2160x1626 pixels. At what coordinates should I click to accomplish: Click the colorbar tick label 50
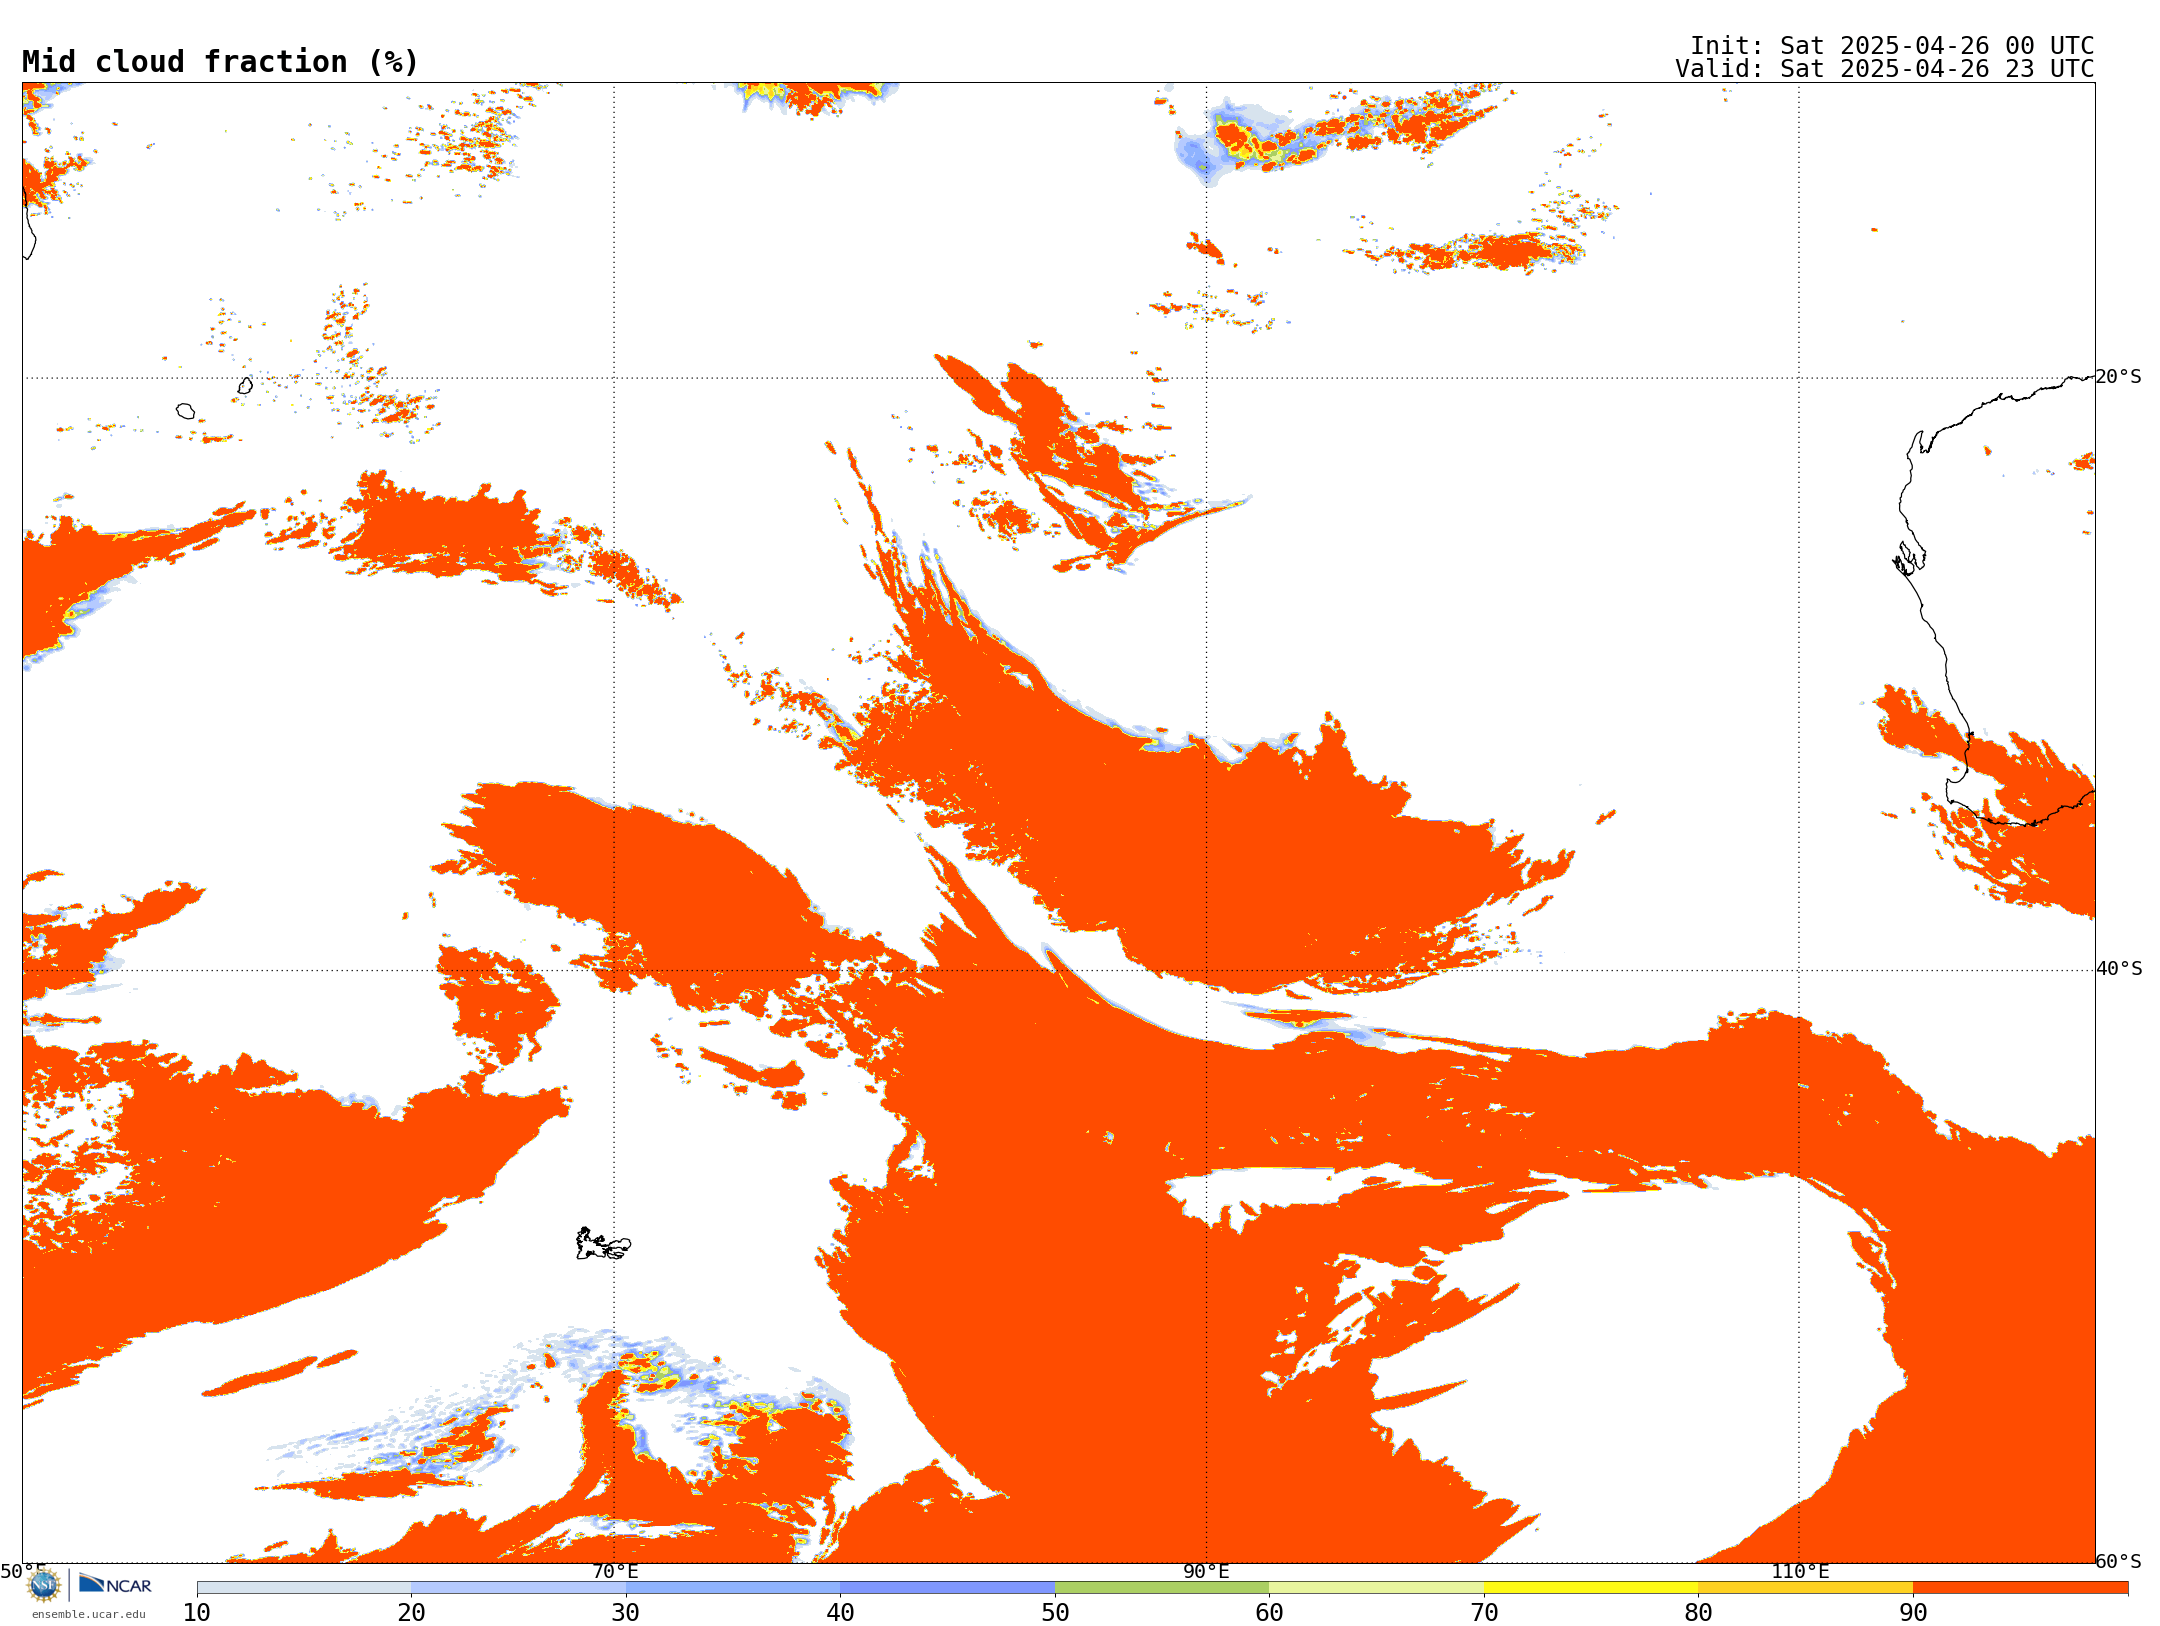(1055, 1613)
